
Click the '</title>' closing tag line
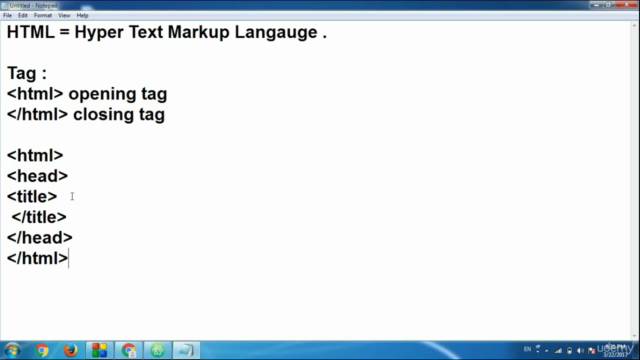click(x=39, y=217)
